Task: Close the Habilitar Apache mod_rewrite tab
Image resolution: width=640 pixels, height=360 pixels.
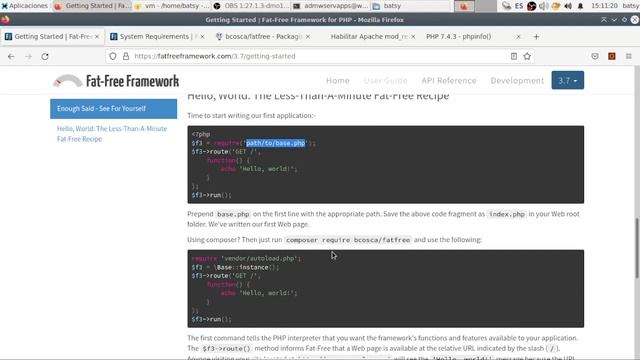Action: (413, 37)
